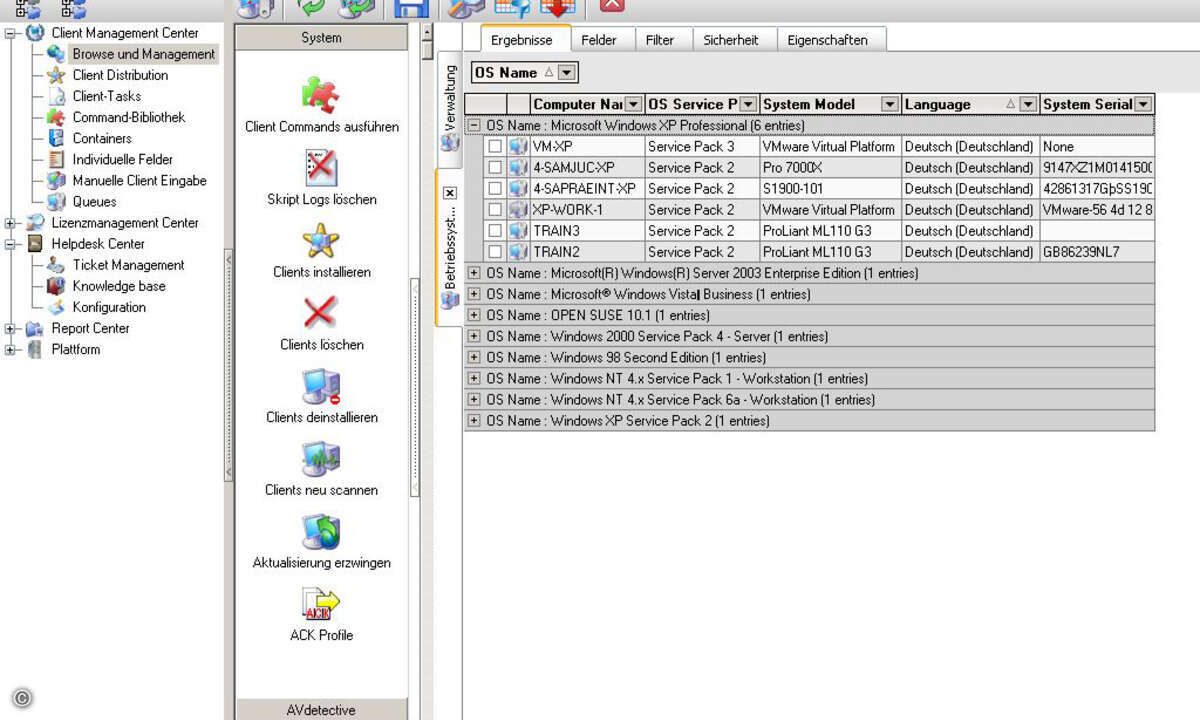The image size is (1200, 720).
Task: Click the serial cell 'GB86239NL7'
Action: 1097,251
